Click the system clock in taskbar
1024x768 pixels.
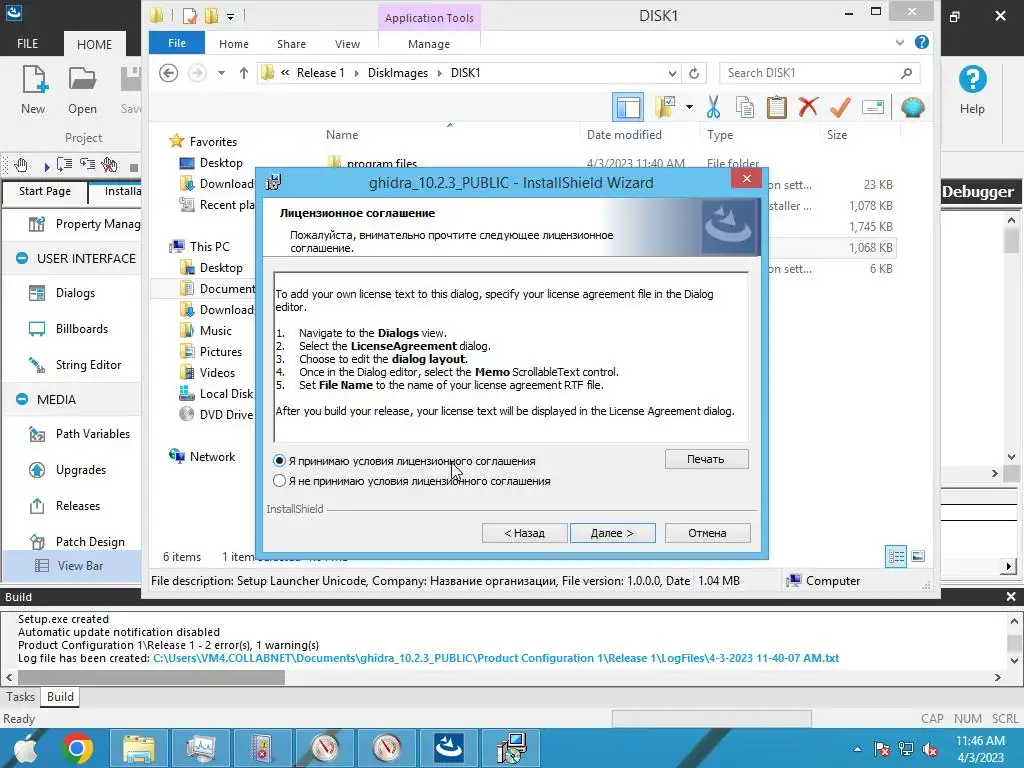click(980, 749)
